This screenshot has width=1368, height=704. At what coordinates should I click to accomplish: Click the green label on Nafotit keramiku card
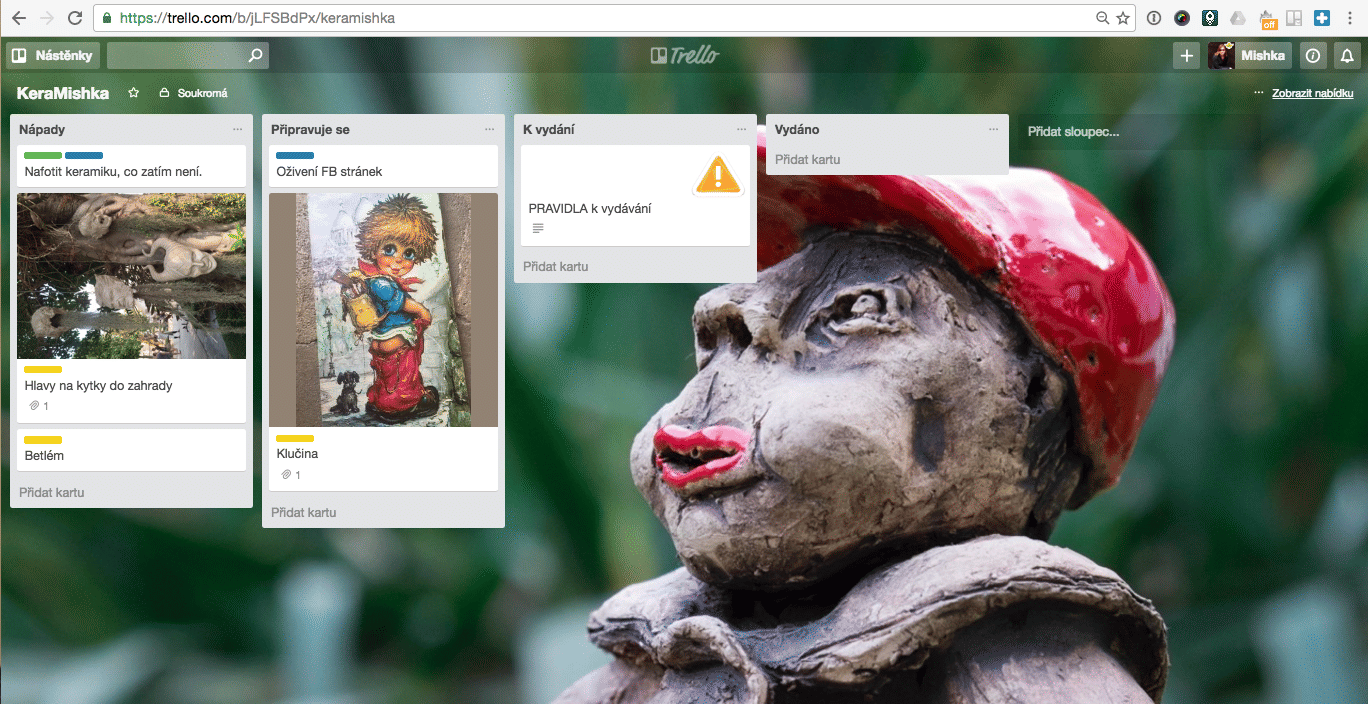pyautogui.click(x=43, y=156)
